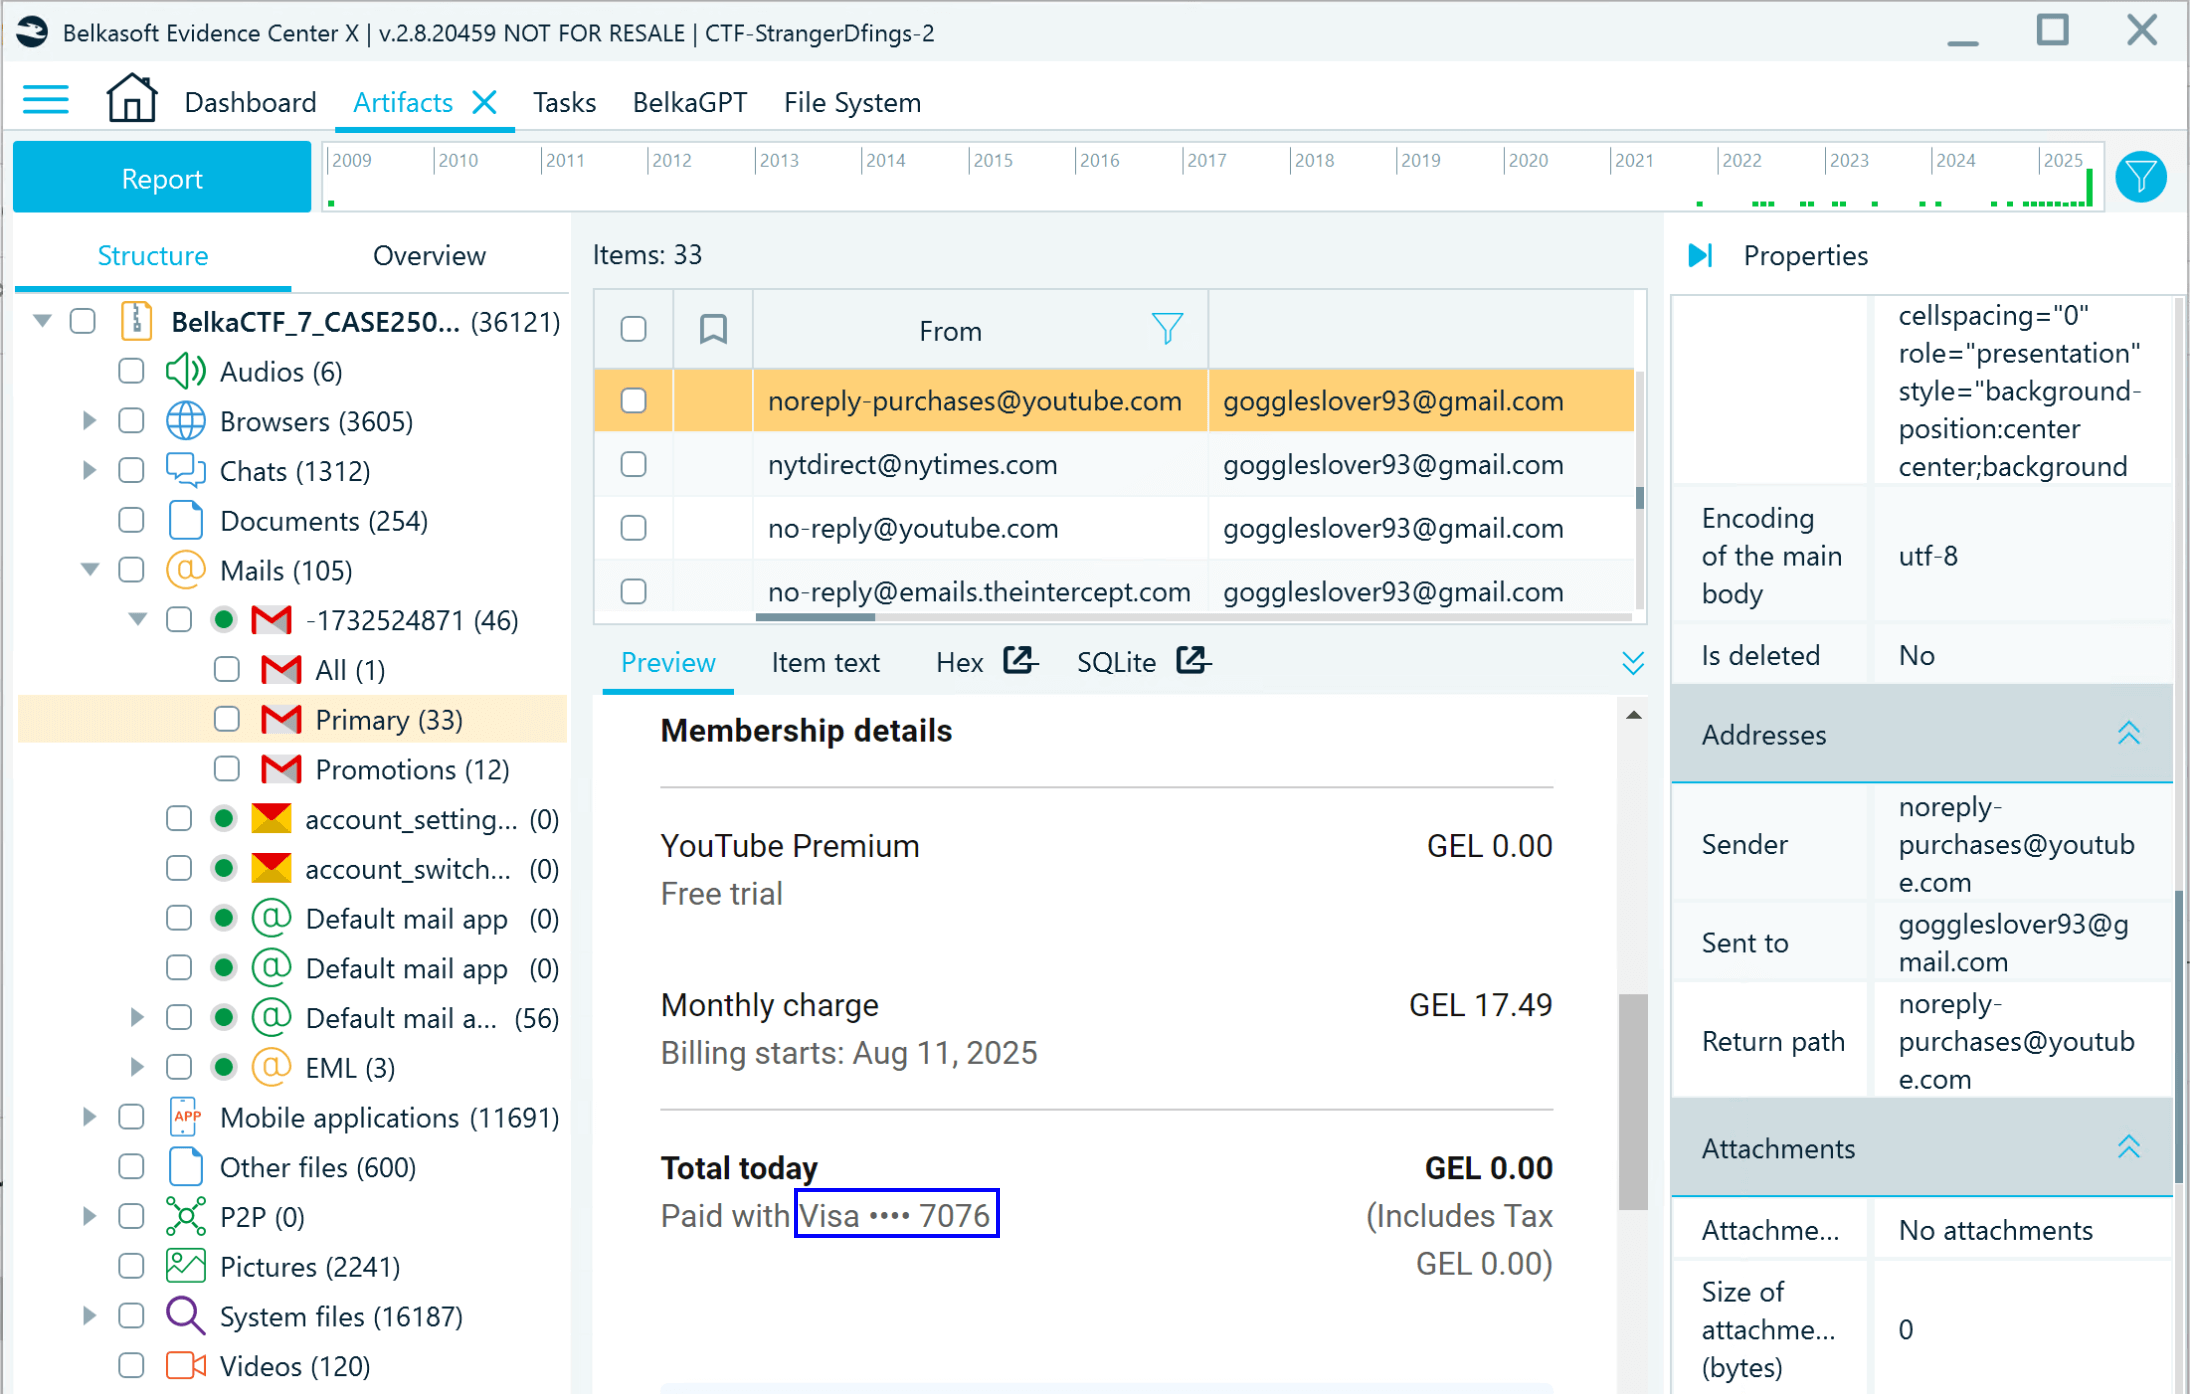Viewport: 2190px width, 1394px height.
Task: Expand preview pane with double-chevron button
Action: [x=1632, y=663]
